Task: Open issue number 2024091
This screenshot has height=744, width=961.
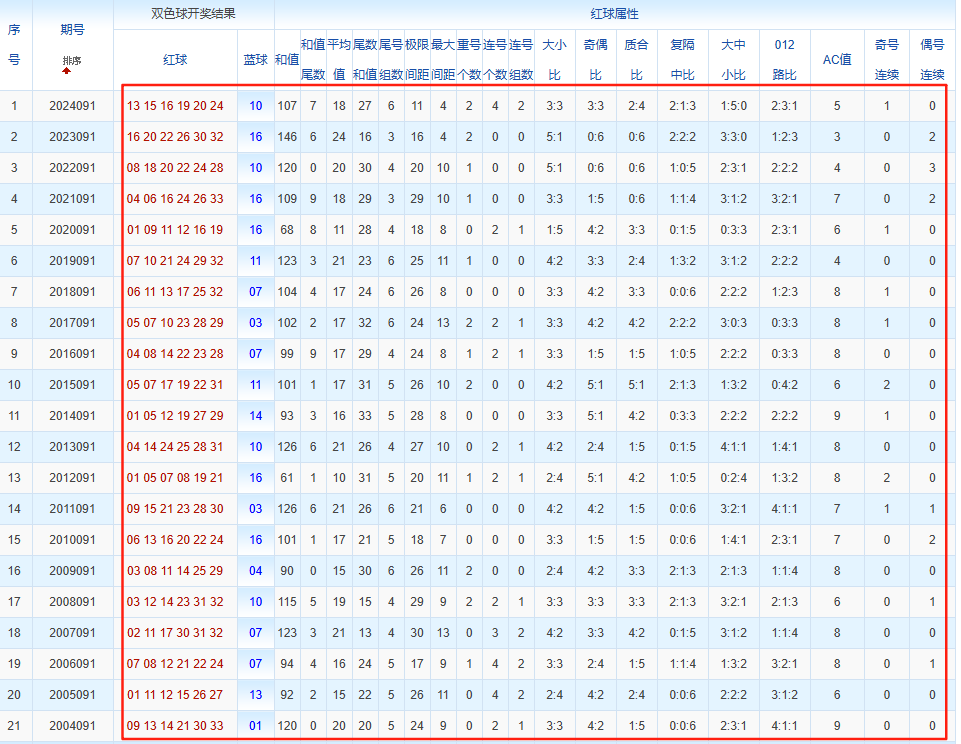Action: point(72,106)
